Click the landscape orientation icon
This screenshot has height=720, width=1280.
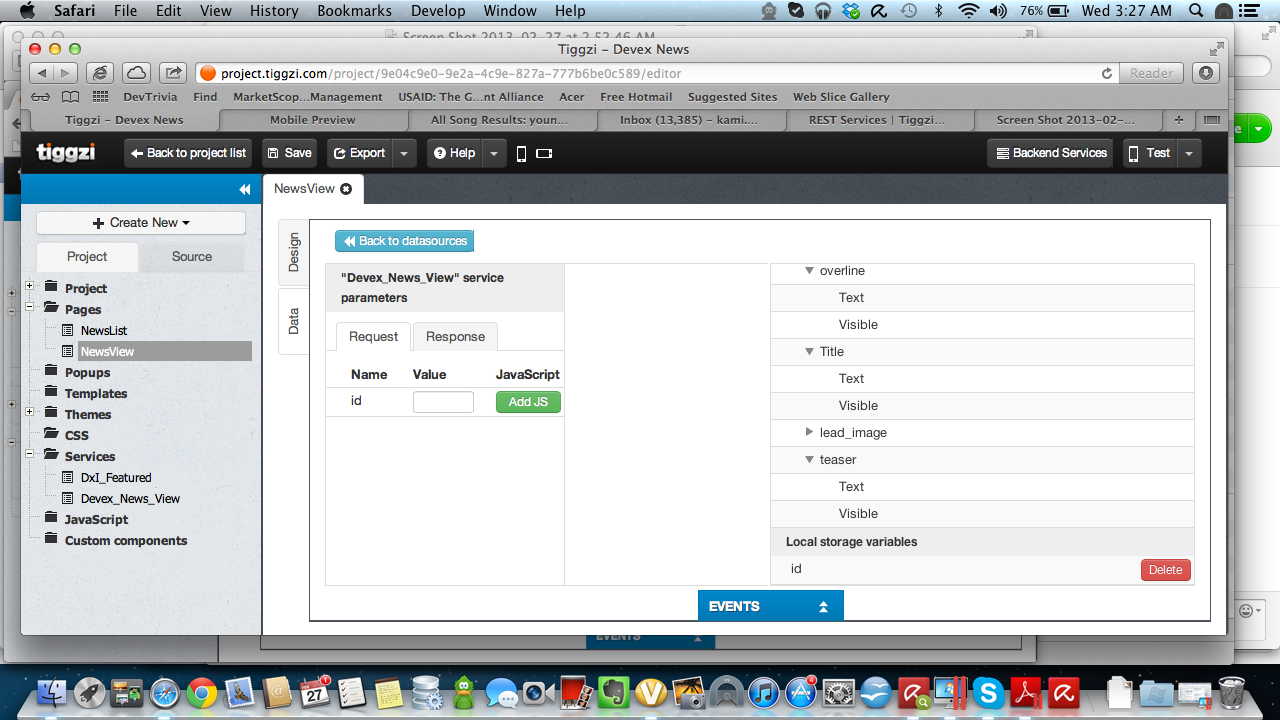(x=544, y=153)
